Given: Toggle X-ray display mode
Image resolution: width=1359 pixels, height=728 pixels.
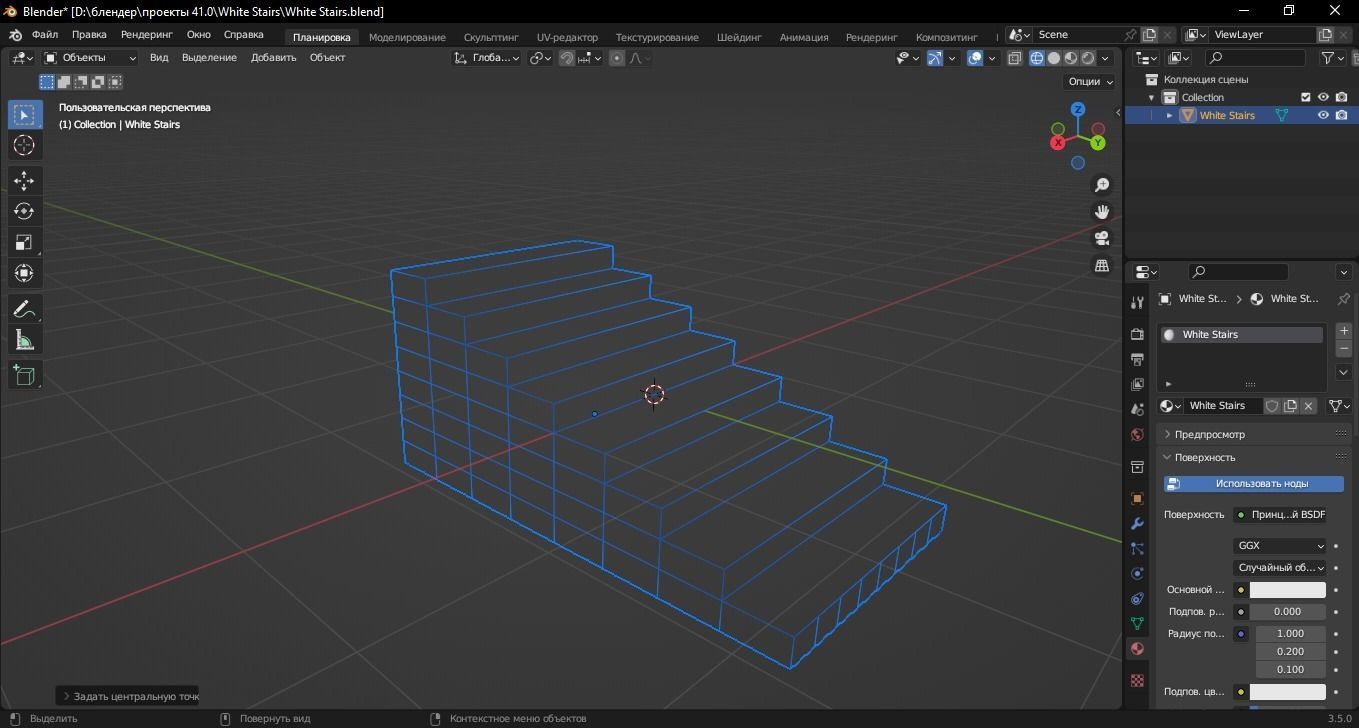Looking at the screenshot, I should tap(1014, 58).
